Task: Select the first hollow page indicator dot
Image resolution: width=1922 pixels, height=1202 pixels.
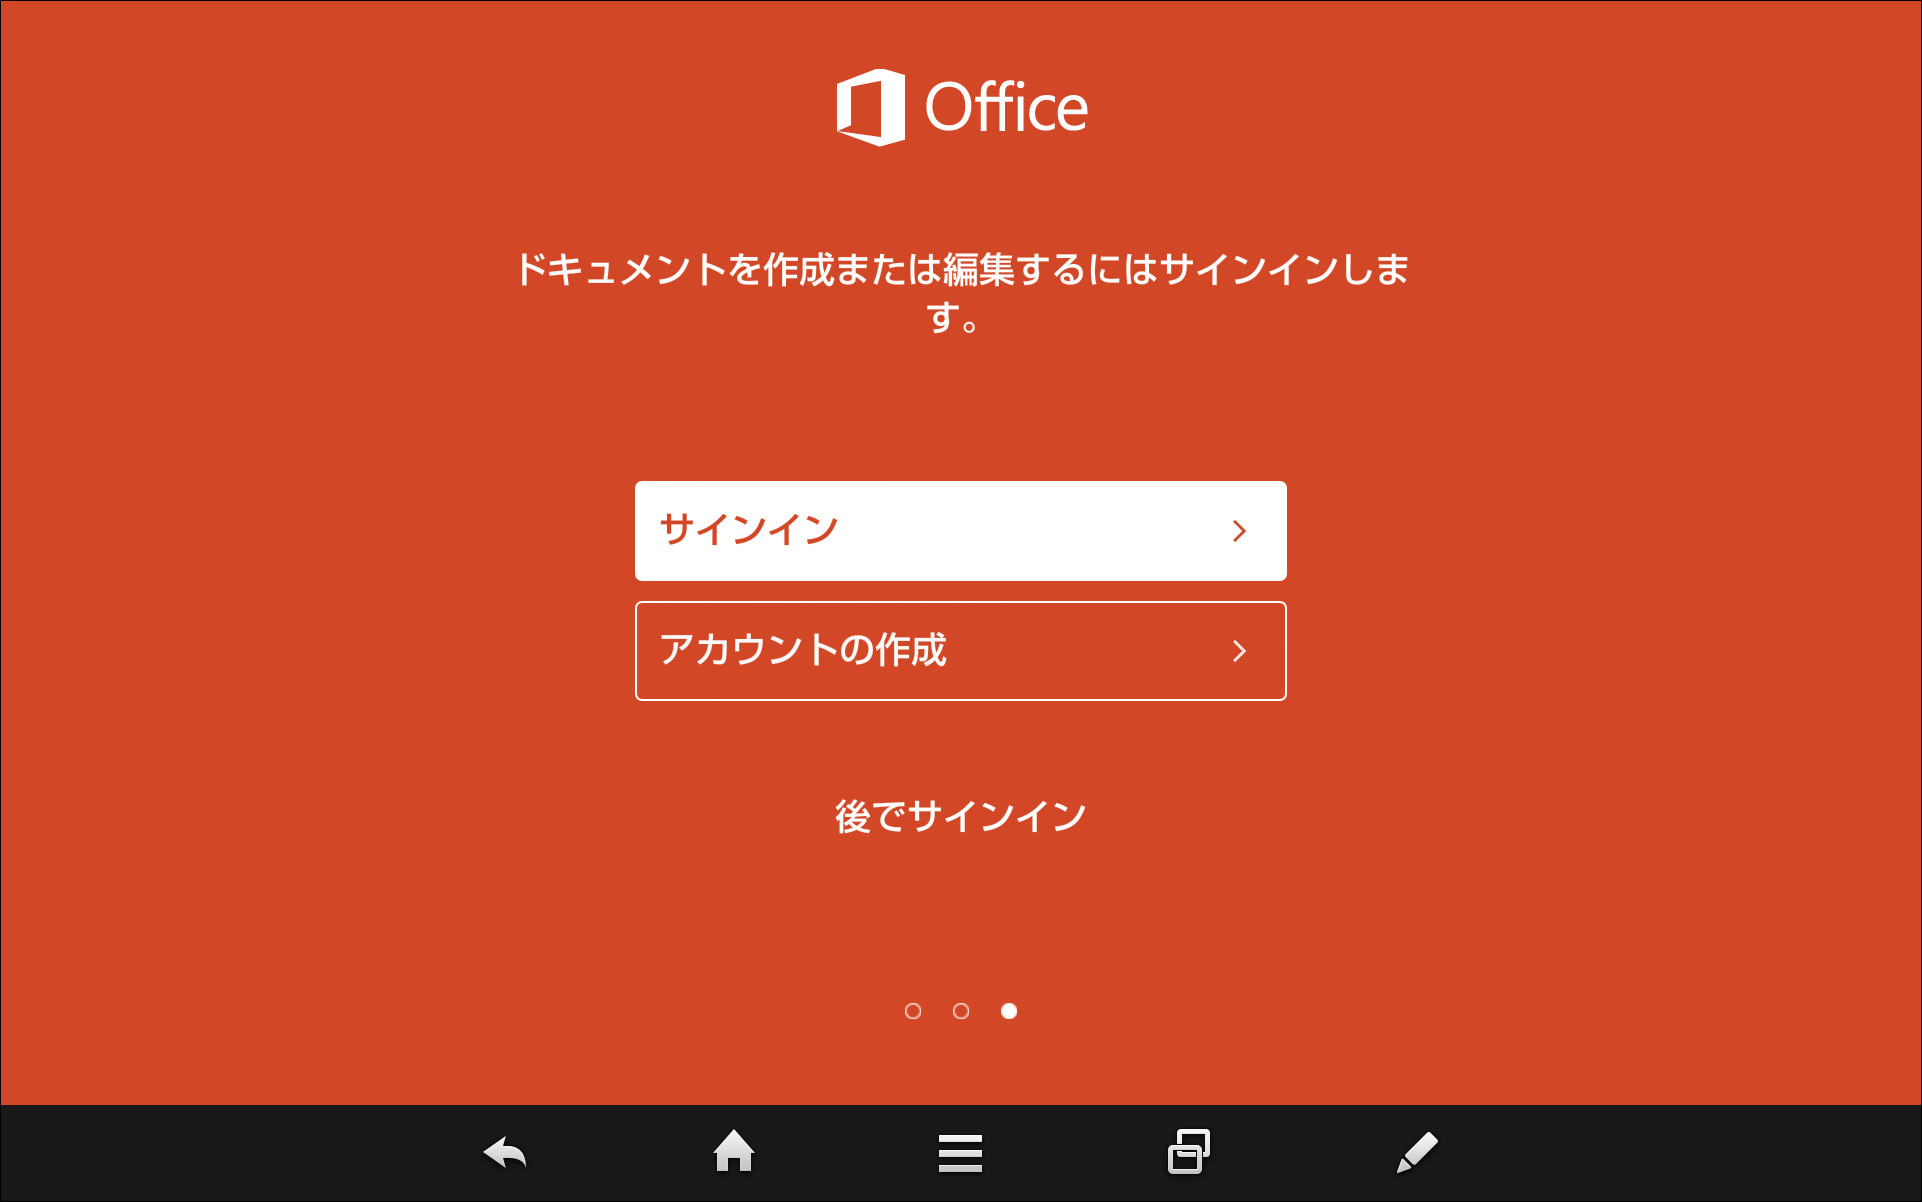Action: point(913,1011)
